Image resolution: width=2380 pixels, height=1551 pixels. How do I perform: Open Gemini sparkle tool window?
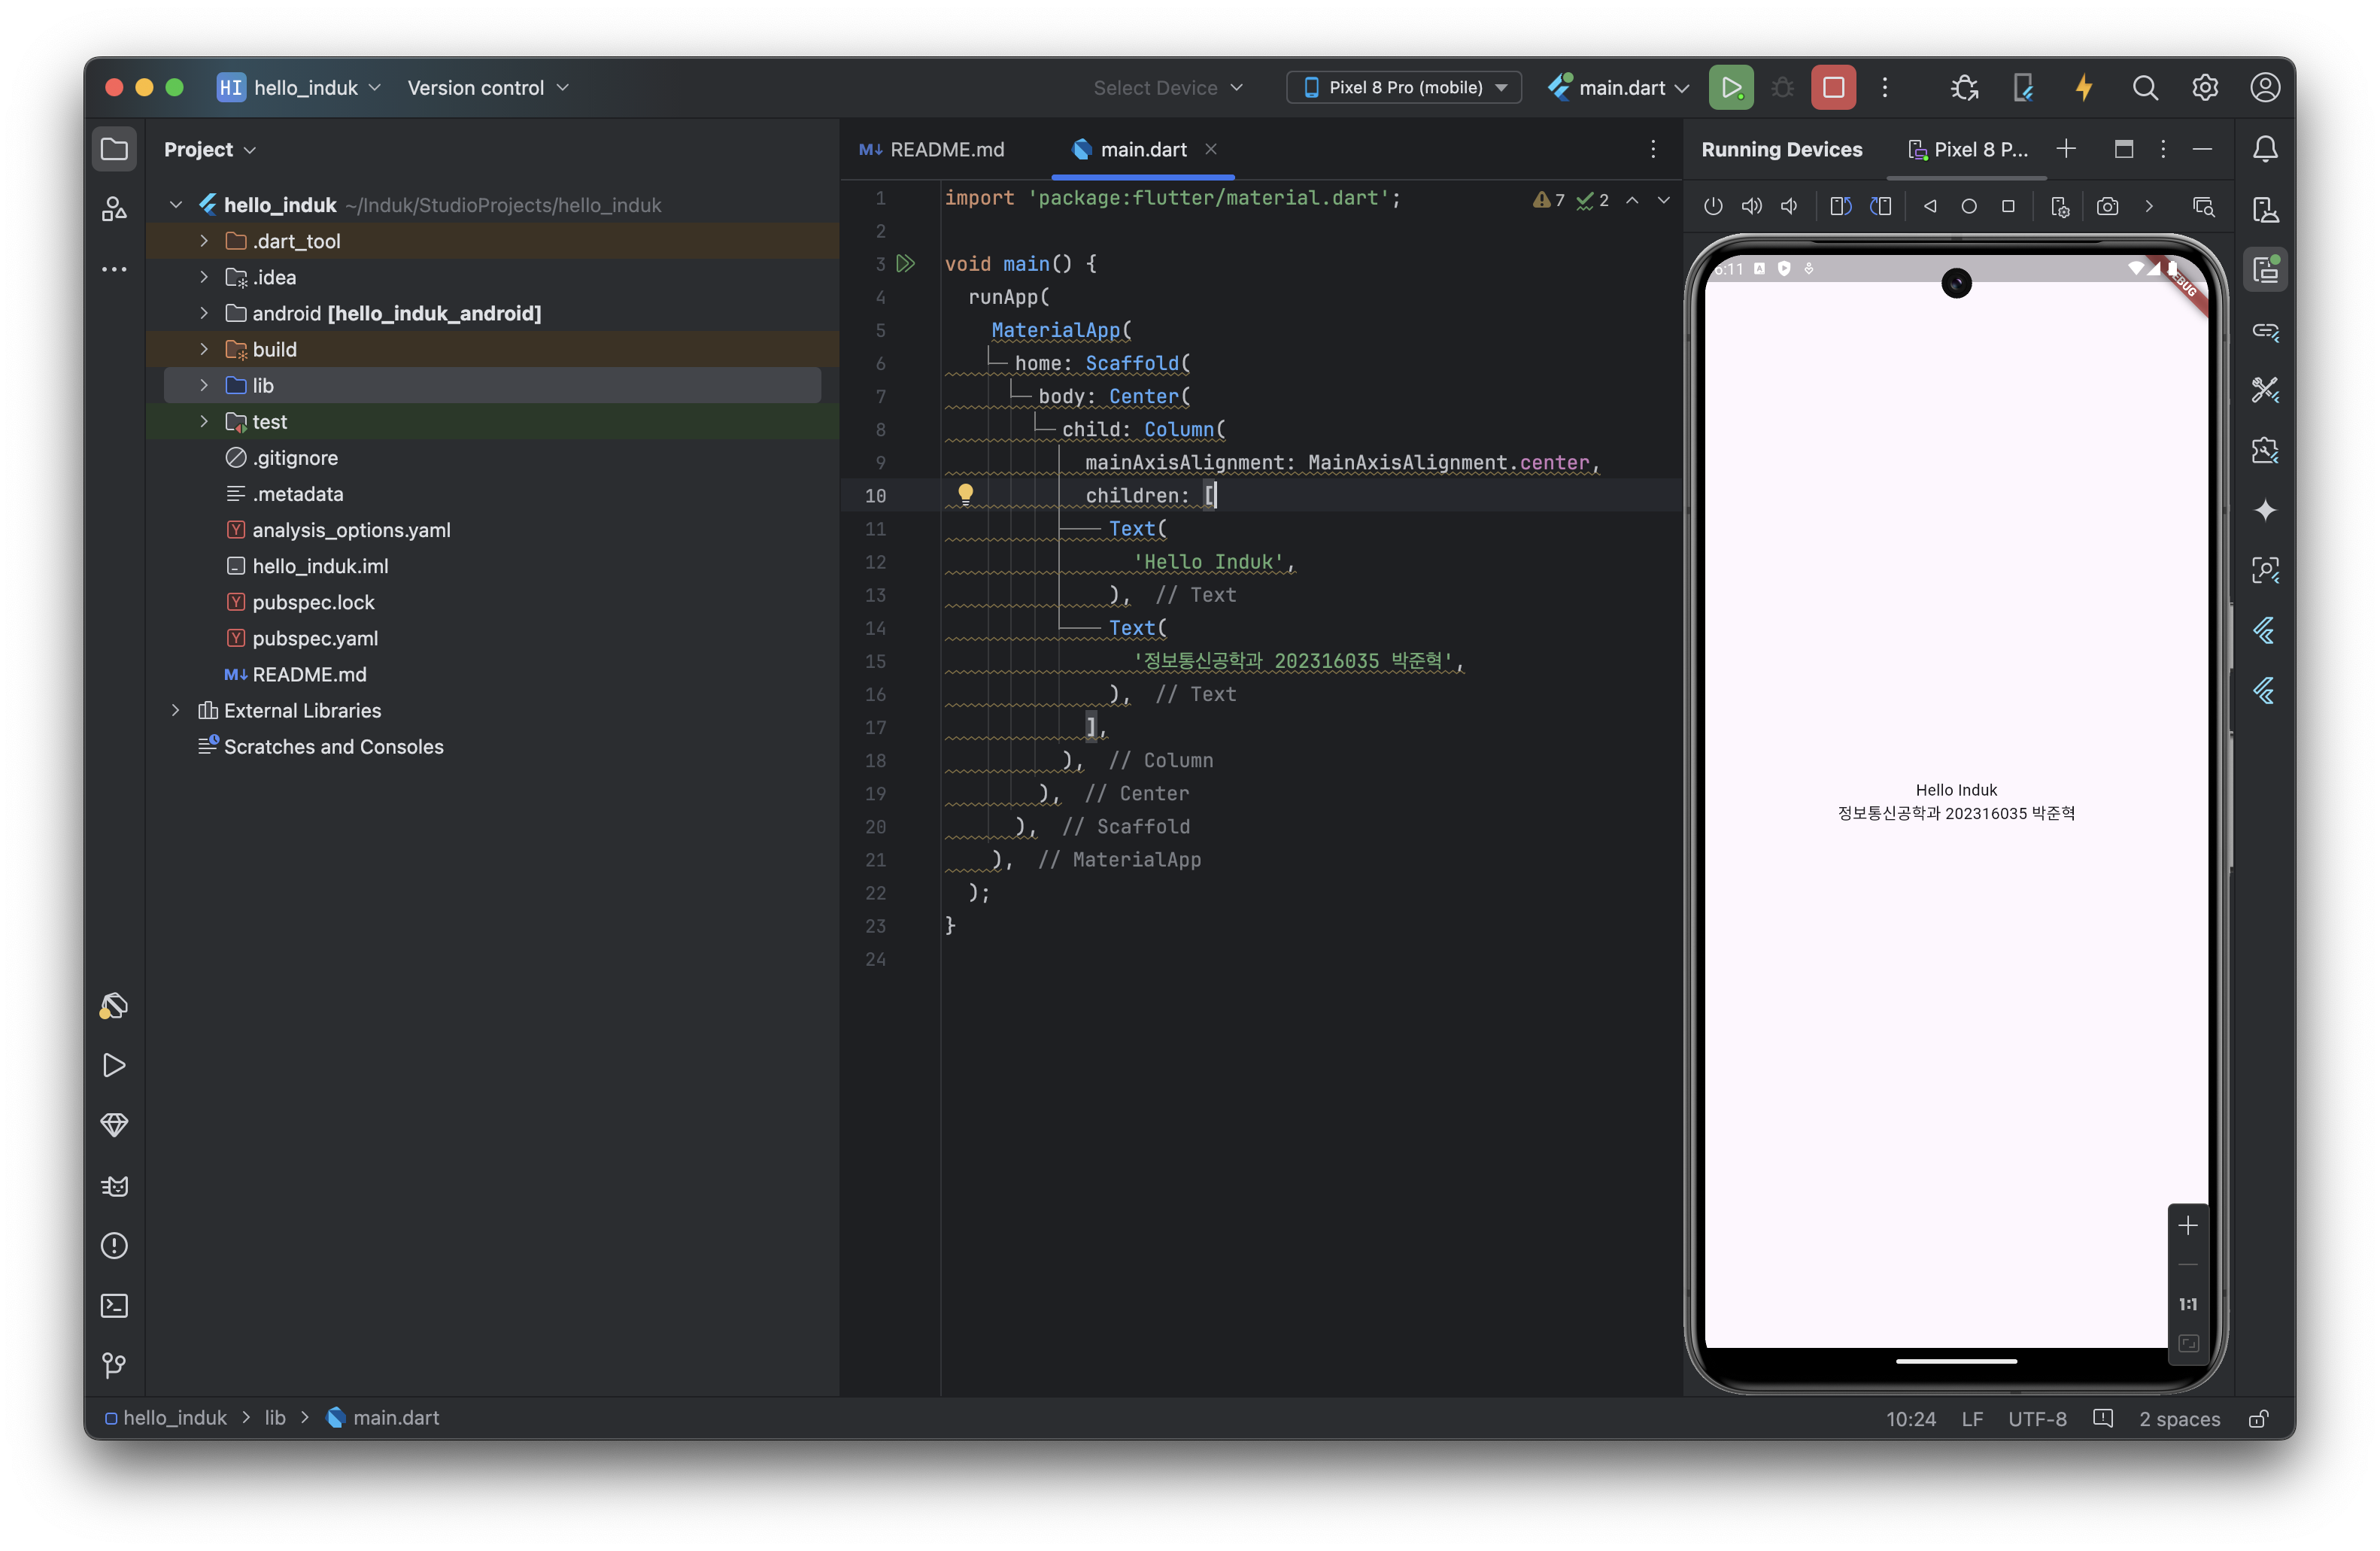click(x=2265, y=510)
